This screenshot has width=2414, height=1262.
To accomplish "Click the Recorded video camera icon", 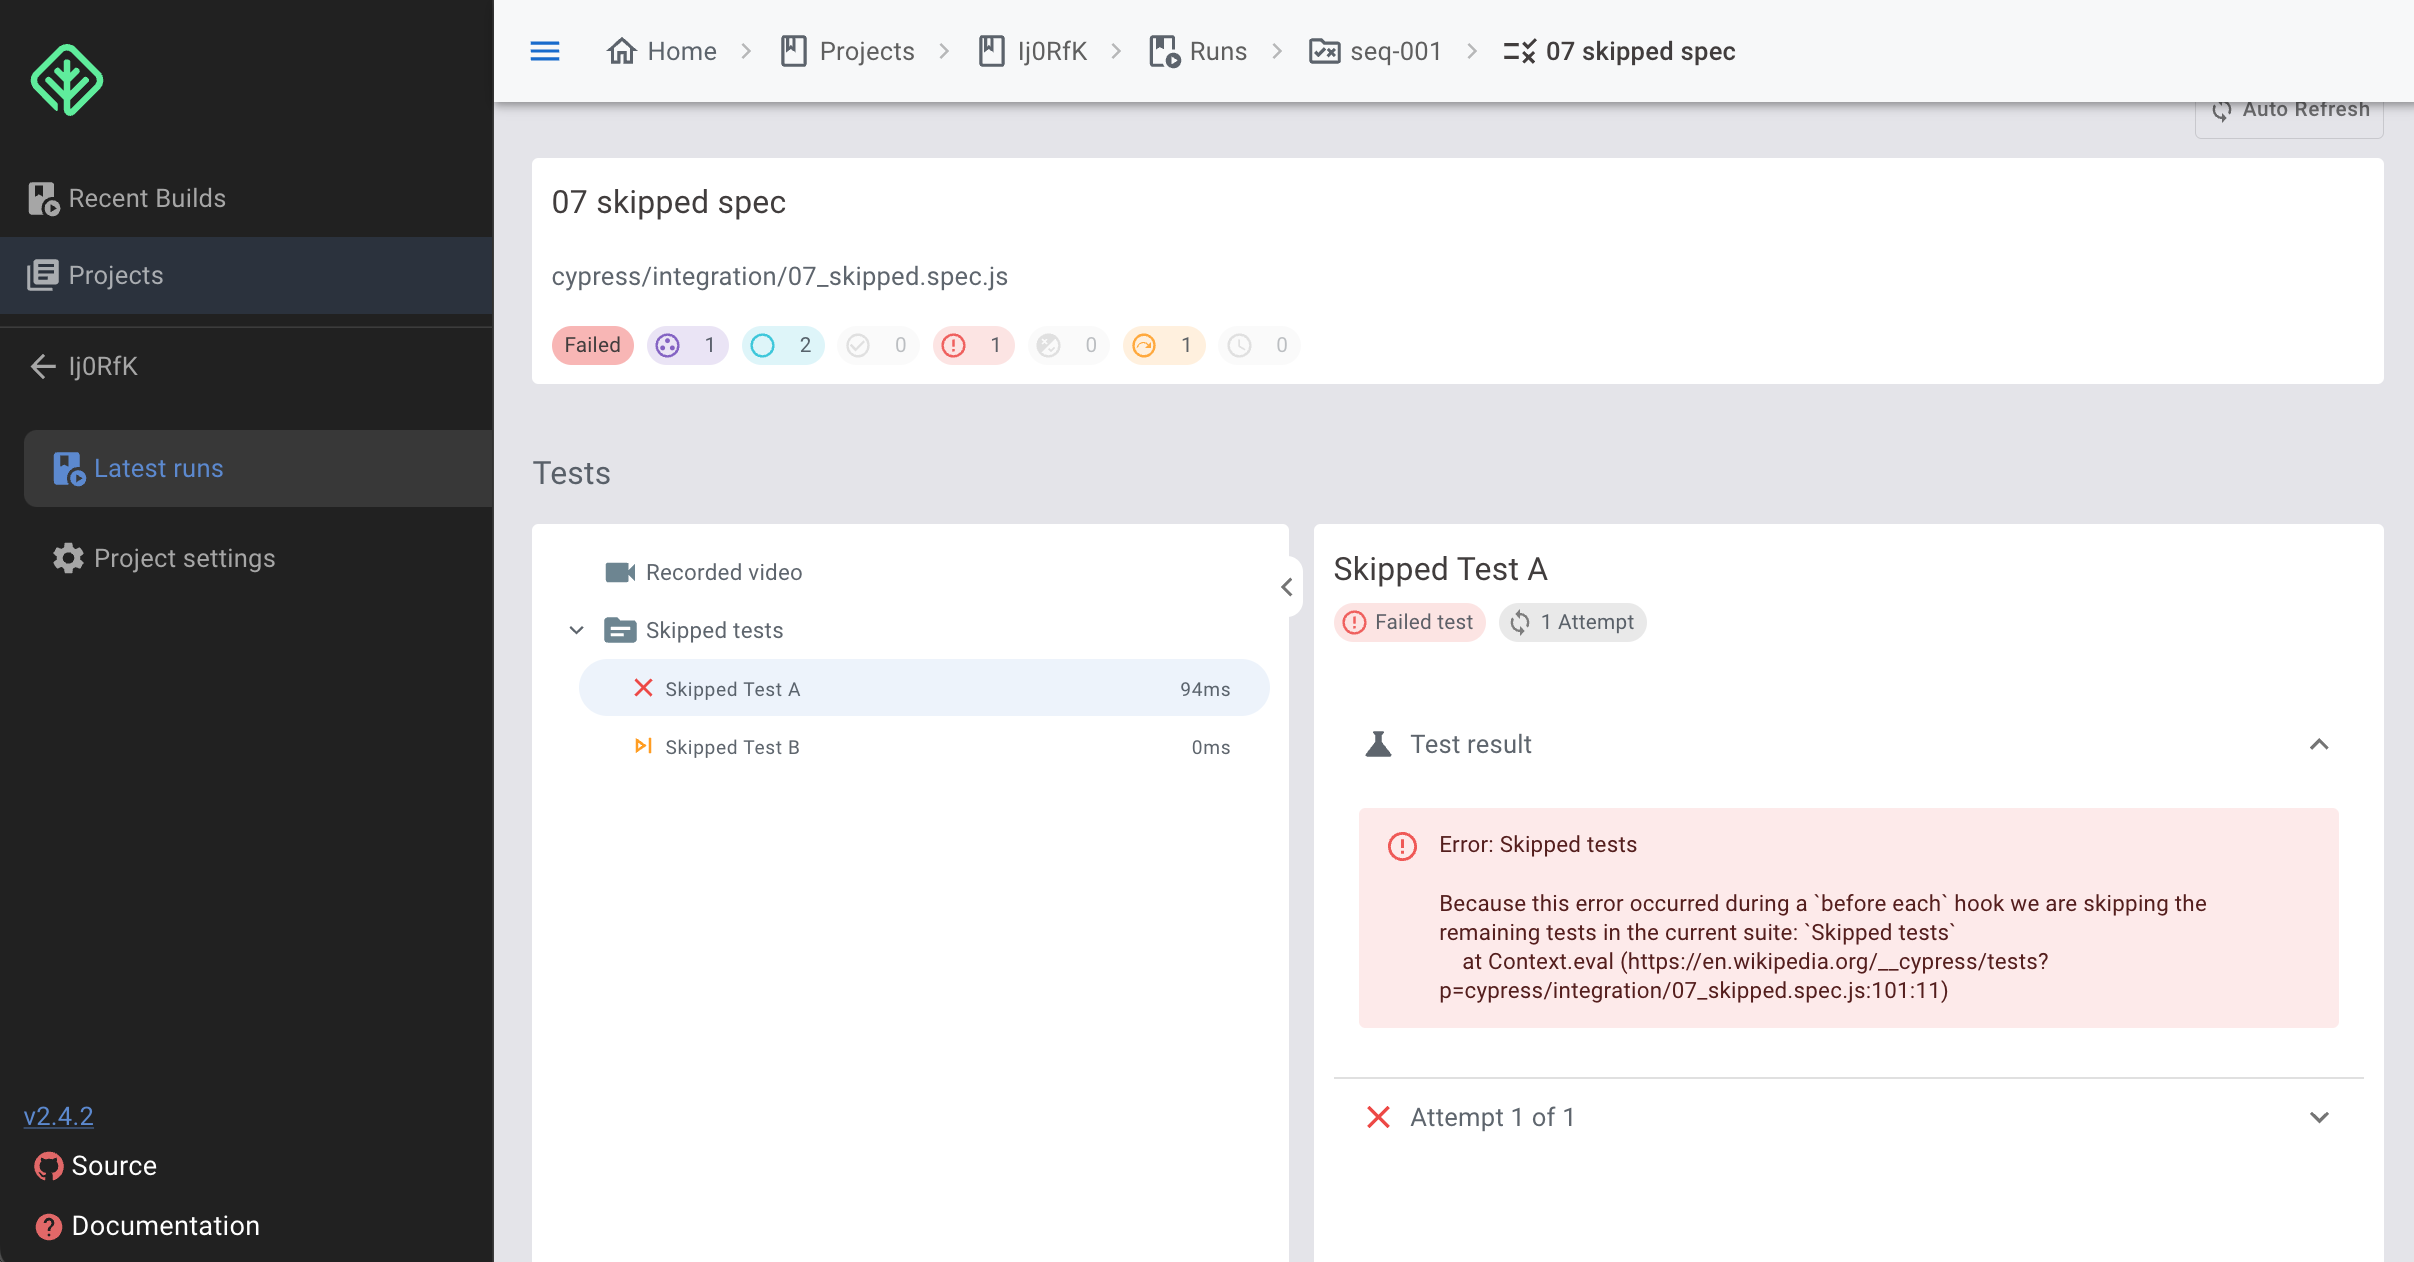I will [620, 572].
